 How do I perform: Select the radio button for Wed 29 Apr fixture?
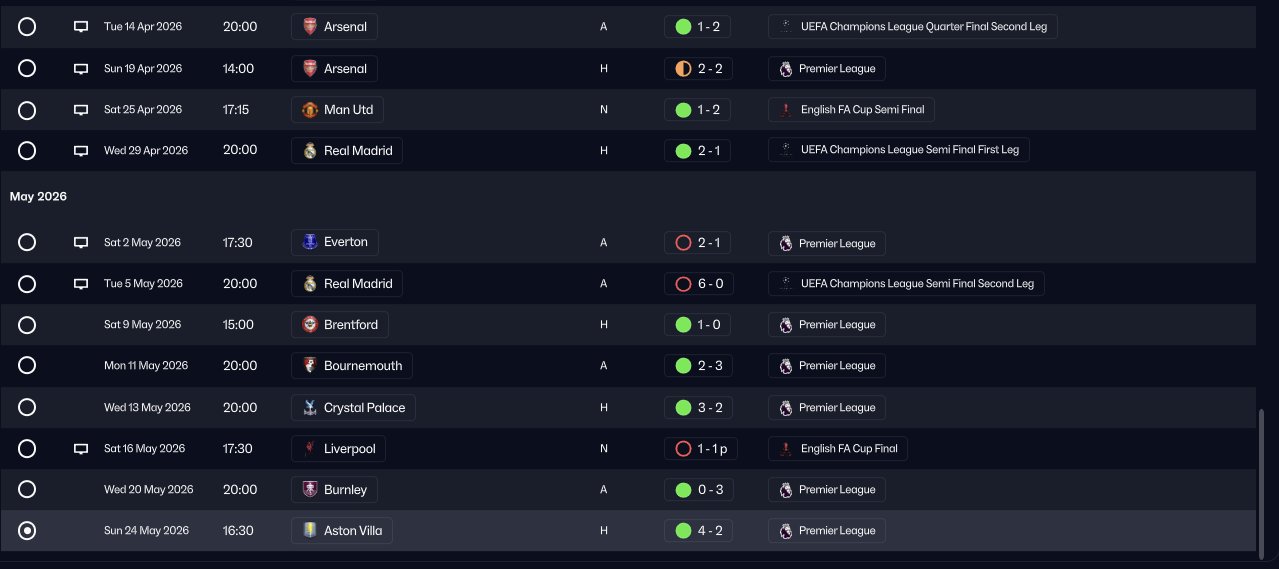[27, 151]
